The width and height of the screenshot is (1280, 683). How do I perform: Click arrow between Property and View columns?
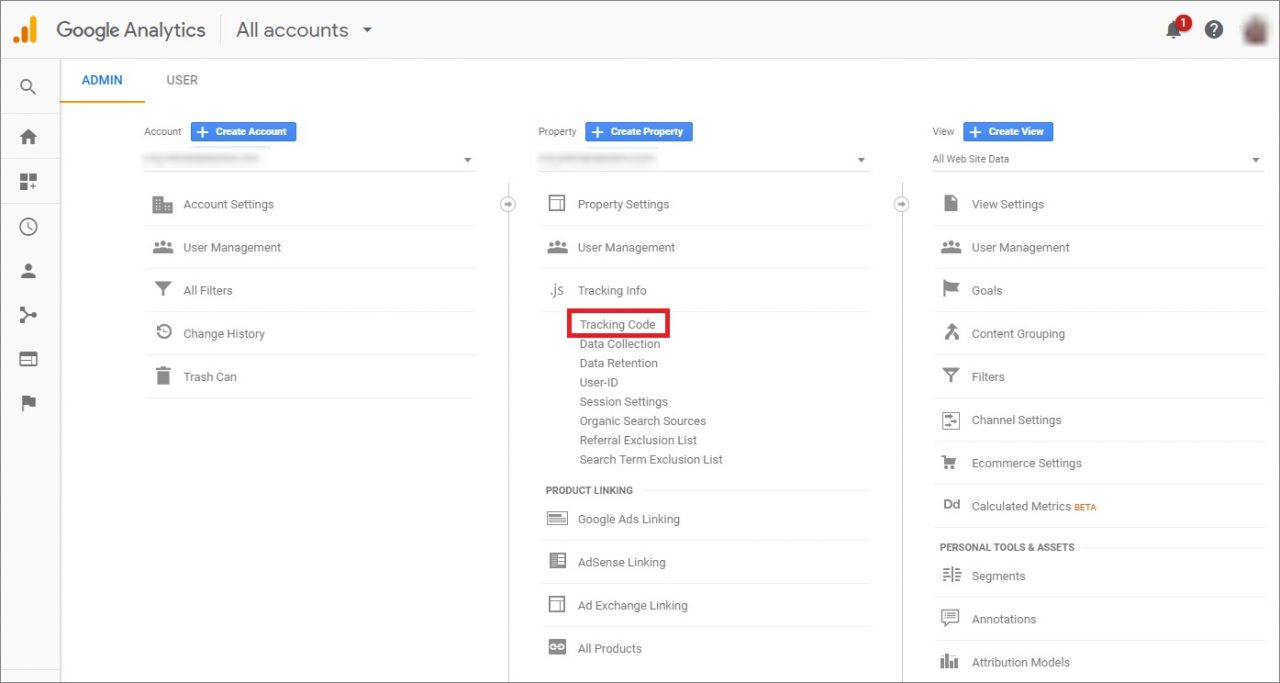point(901,204)
